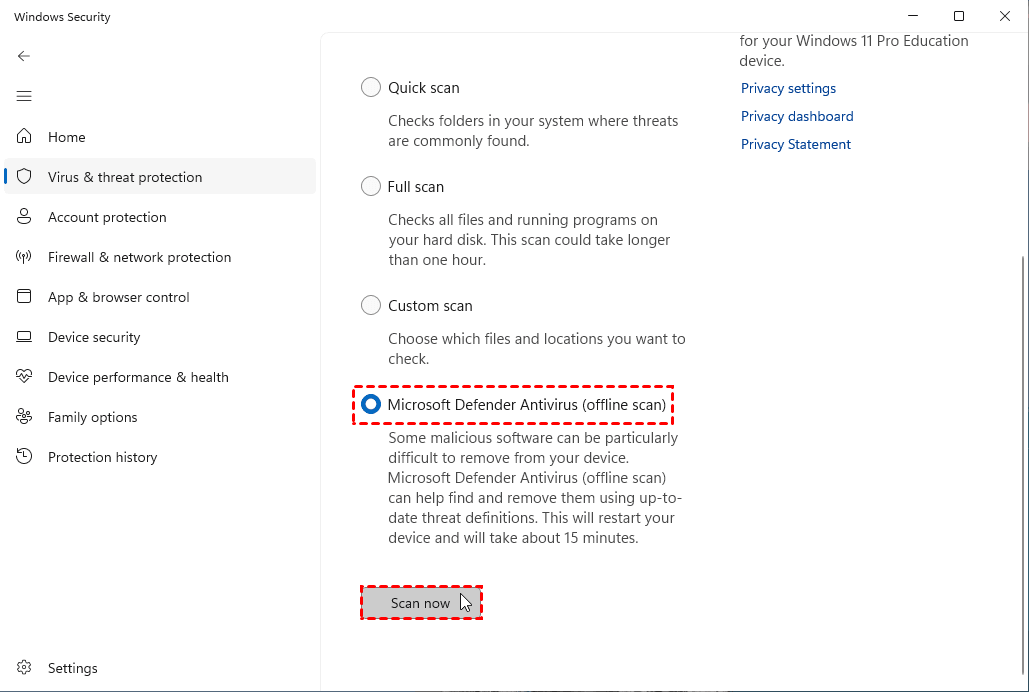Image resolution: width=1029 pixels, height=692 pixels.
Task: Collapse the navigation hamburger menu
Action: tap(24, 96)
